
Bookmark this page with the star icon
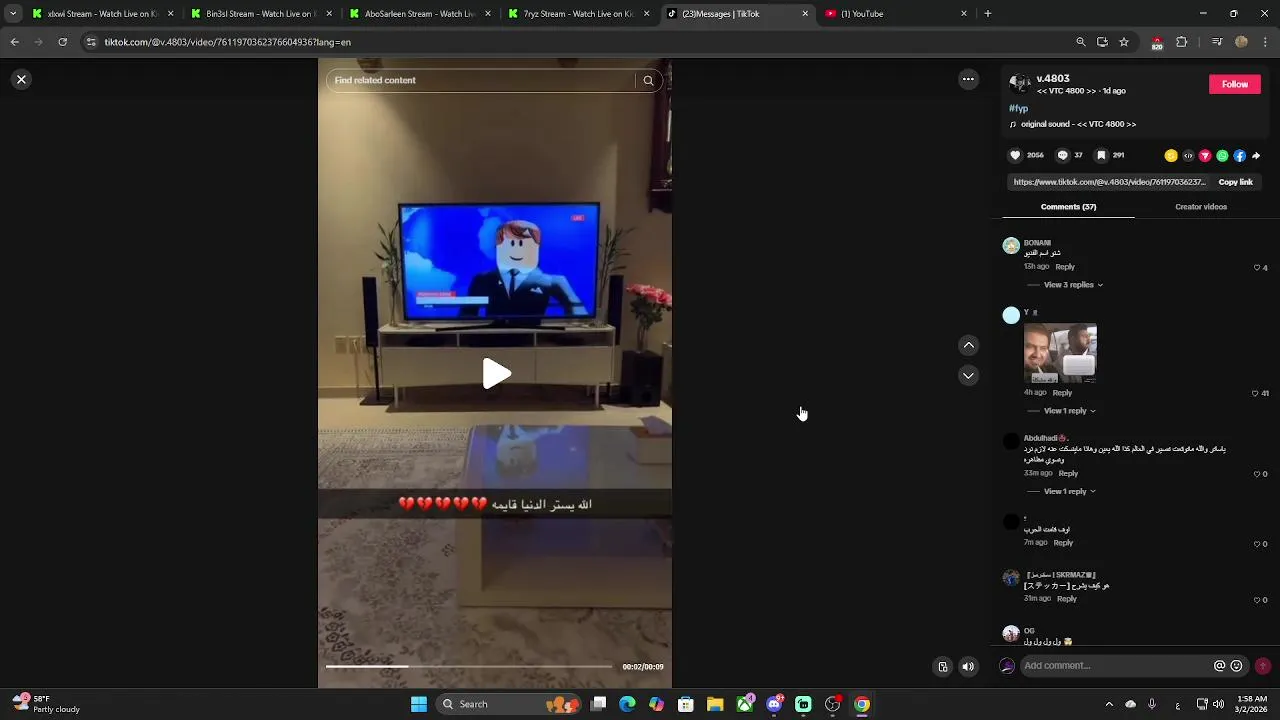1124,42
